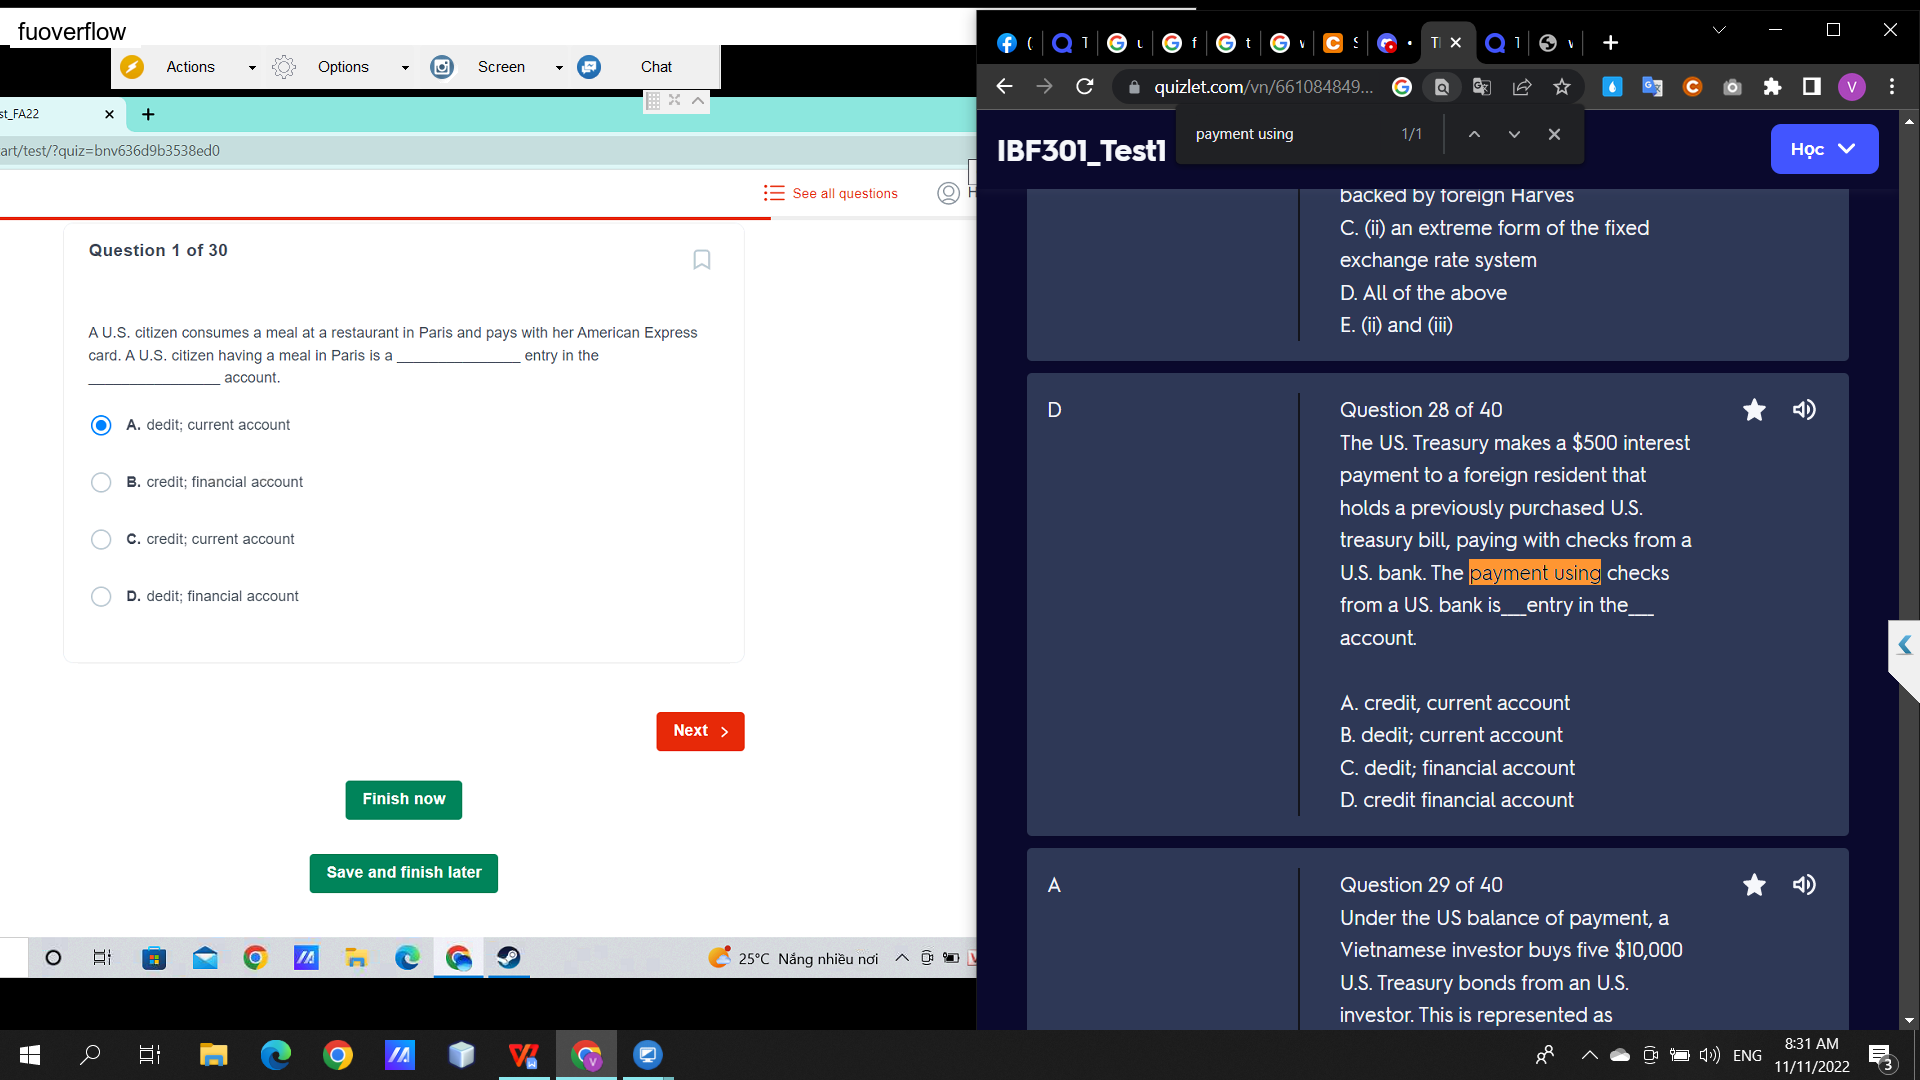Screen dimensions: 1920x1080
Task: Click the exam user profile icon
Action: pyautogui.click(x=948, y=193)
